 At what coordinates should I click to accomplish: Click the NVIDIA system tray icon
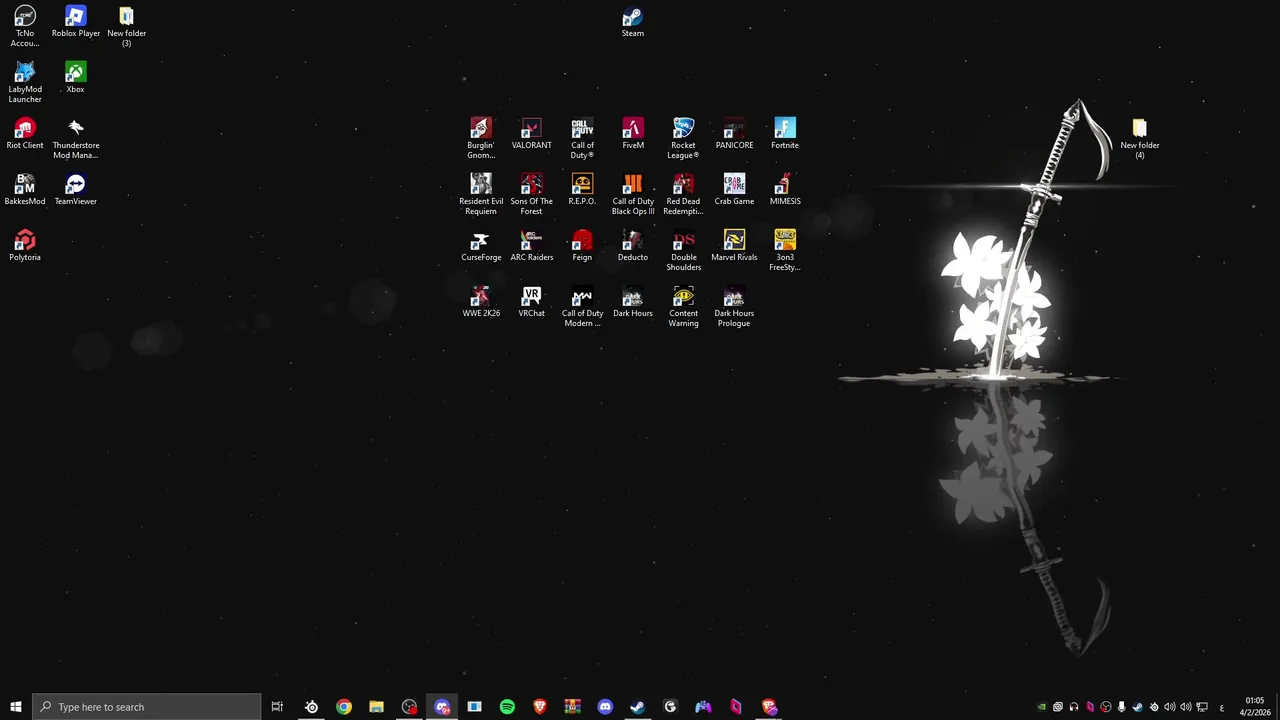(x=1042, y=707)
